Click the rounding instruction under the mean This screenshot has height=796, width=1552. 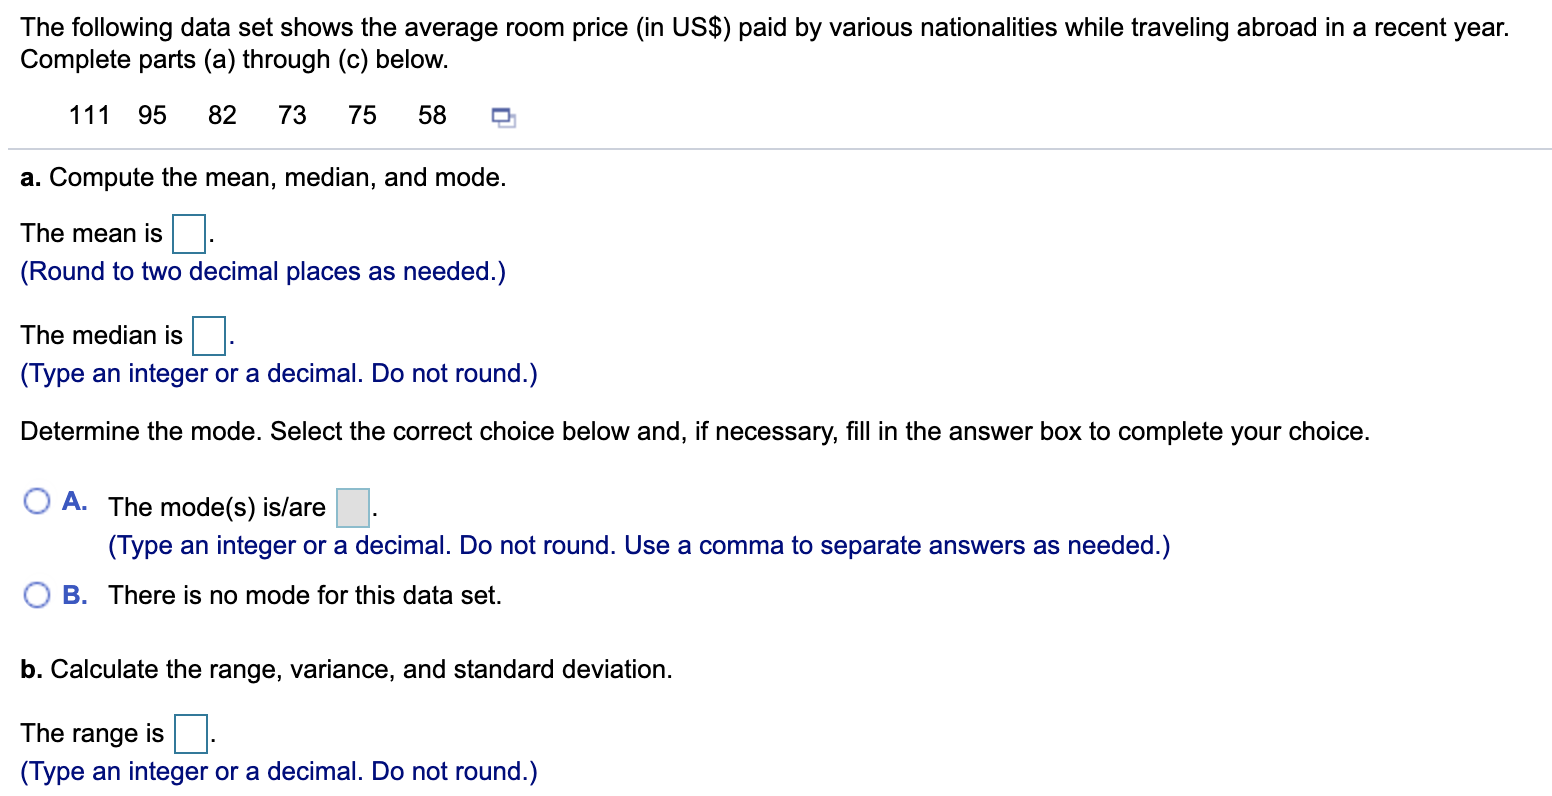(263, 271)
